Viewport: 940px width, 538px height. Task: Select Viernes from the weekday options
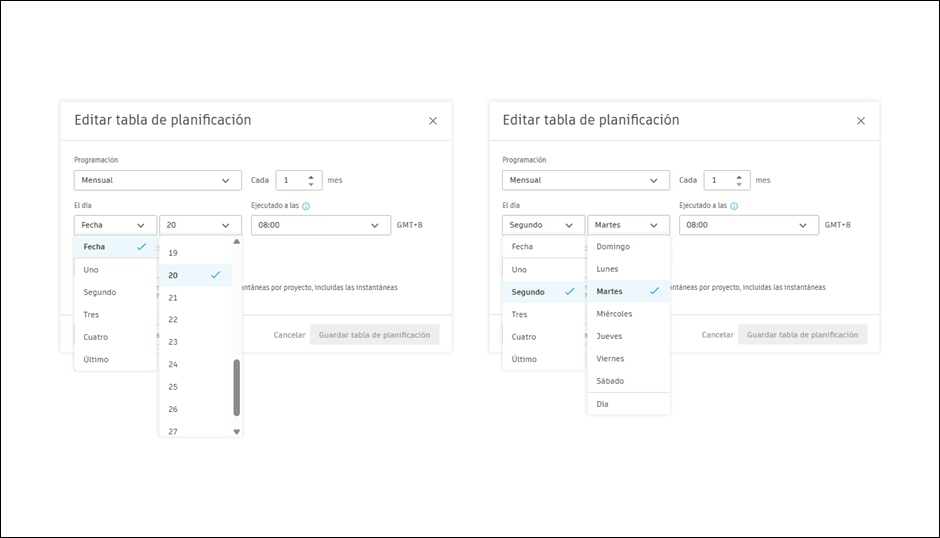[x=610, y=358]
